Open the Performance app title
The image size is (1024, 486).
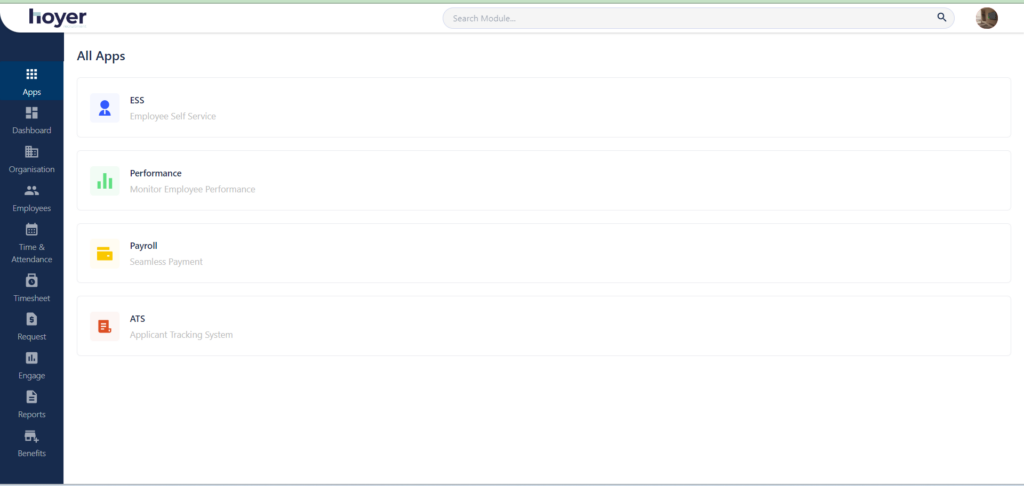point(155,173)
